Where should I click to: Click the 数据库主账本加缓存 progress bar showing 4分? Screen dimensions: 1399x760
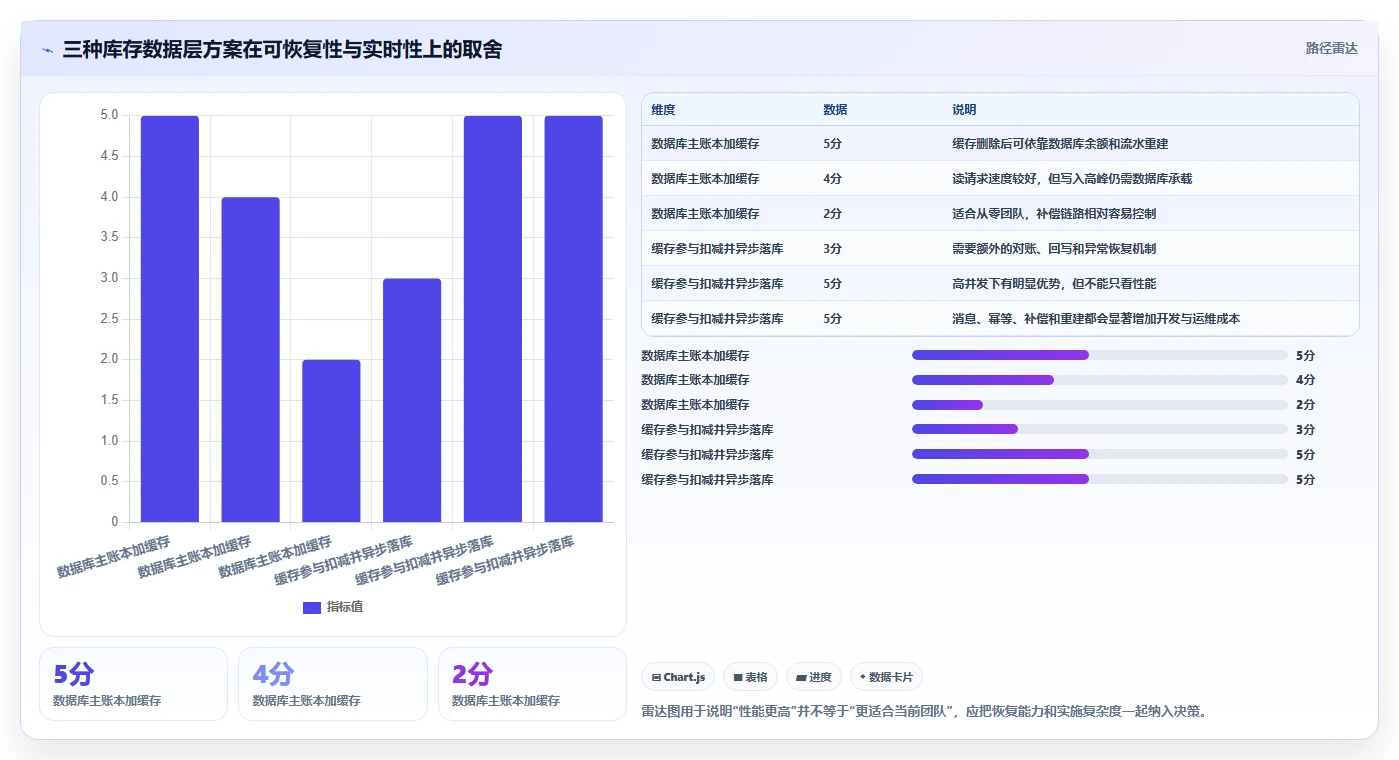coord(1100,380)
